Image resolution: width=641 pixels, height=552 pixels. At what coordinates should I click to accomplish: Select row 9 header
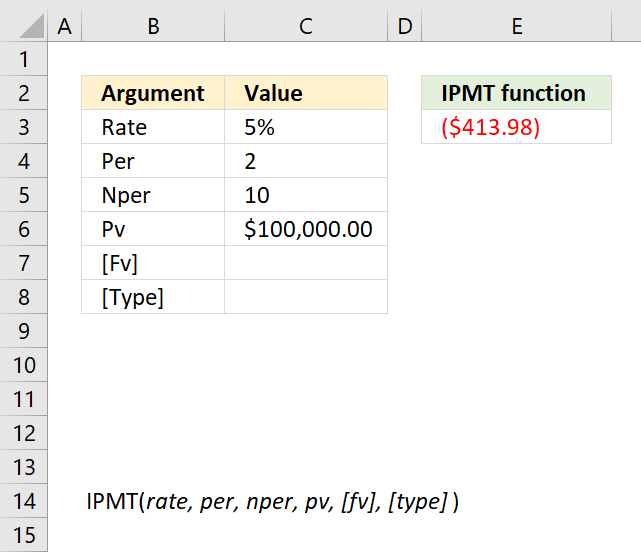tap(24, 331)
